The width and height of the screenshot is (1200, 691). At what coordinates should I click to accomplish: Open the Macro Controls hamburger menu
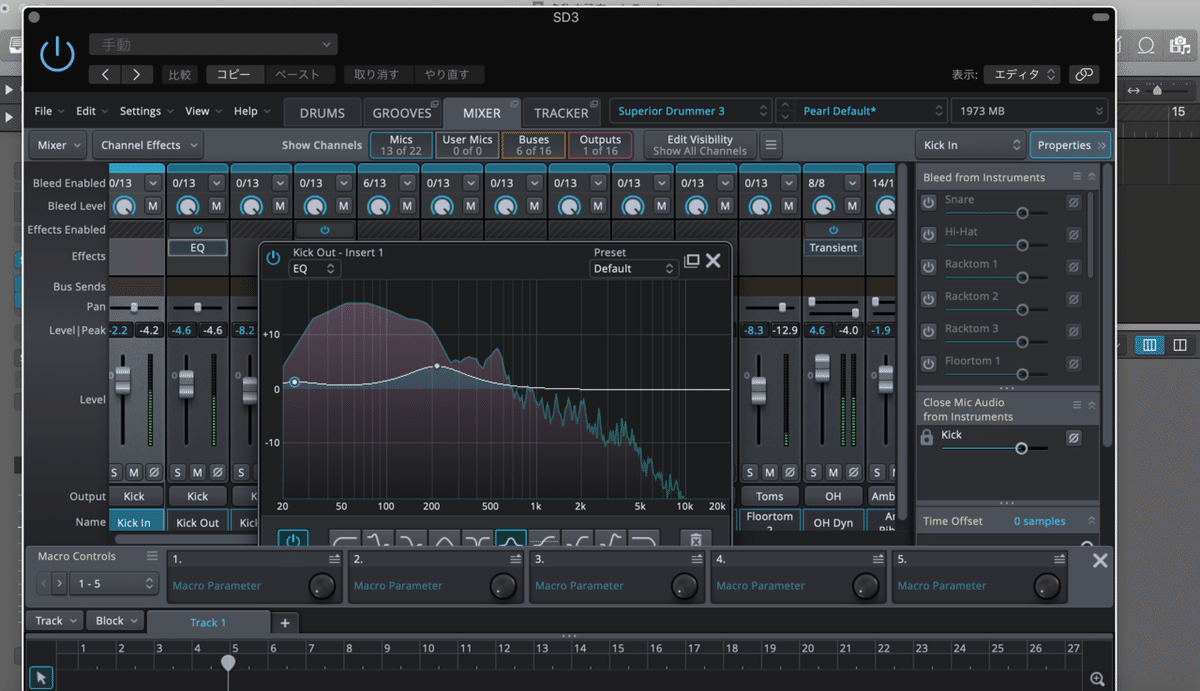152,556
